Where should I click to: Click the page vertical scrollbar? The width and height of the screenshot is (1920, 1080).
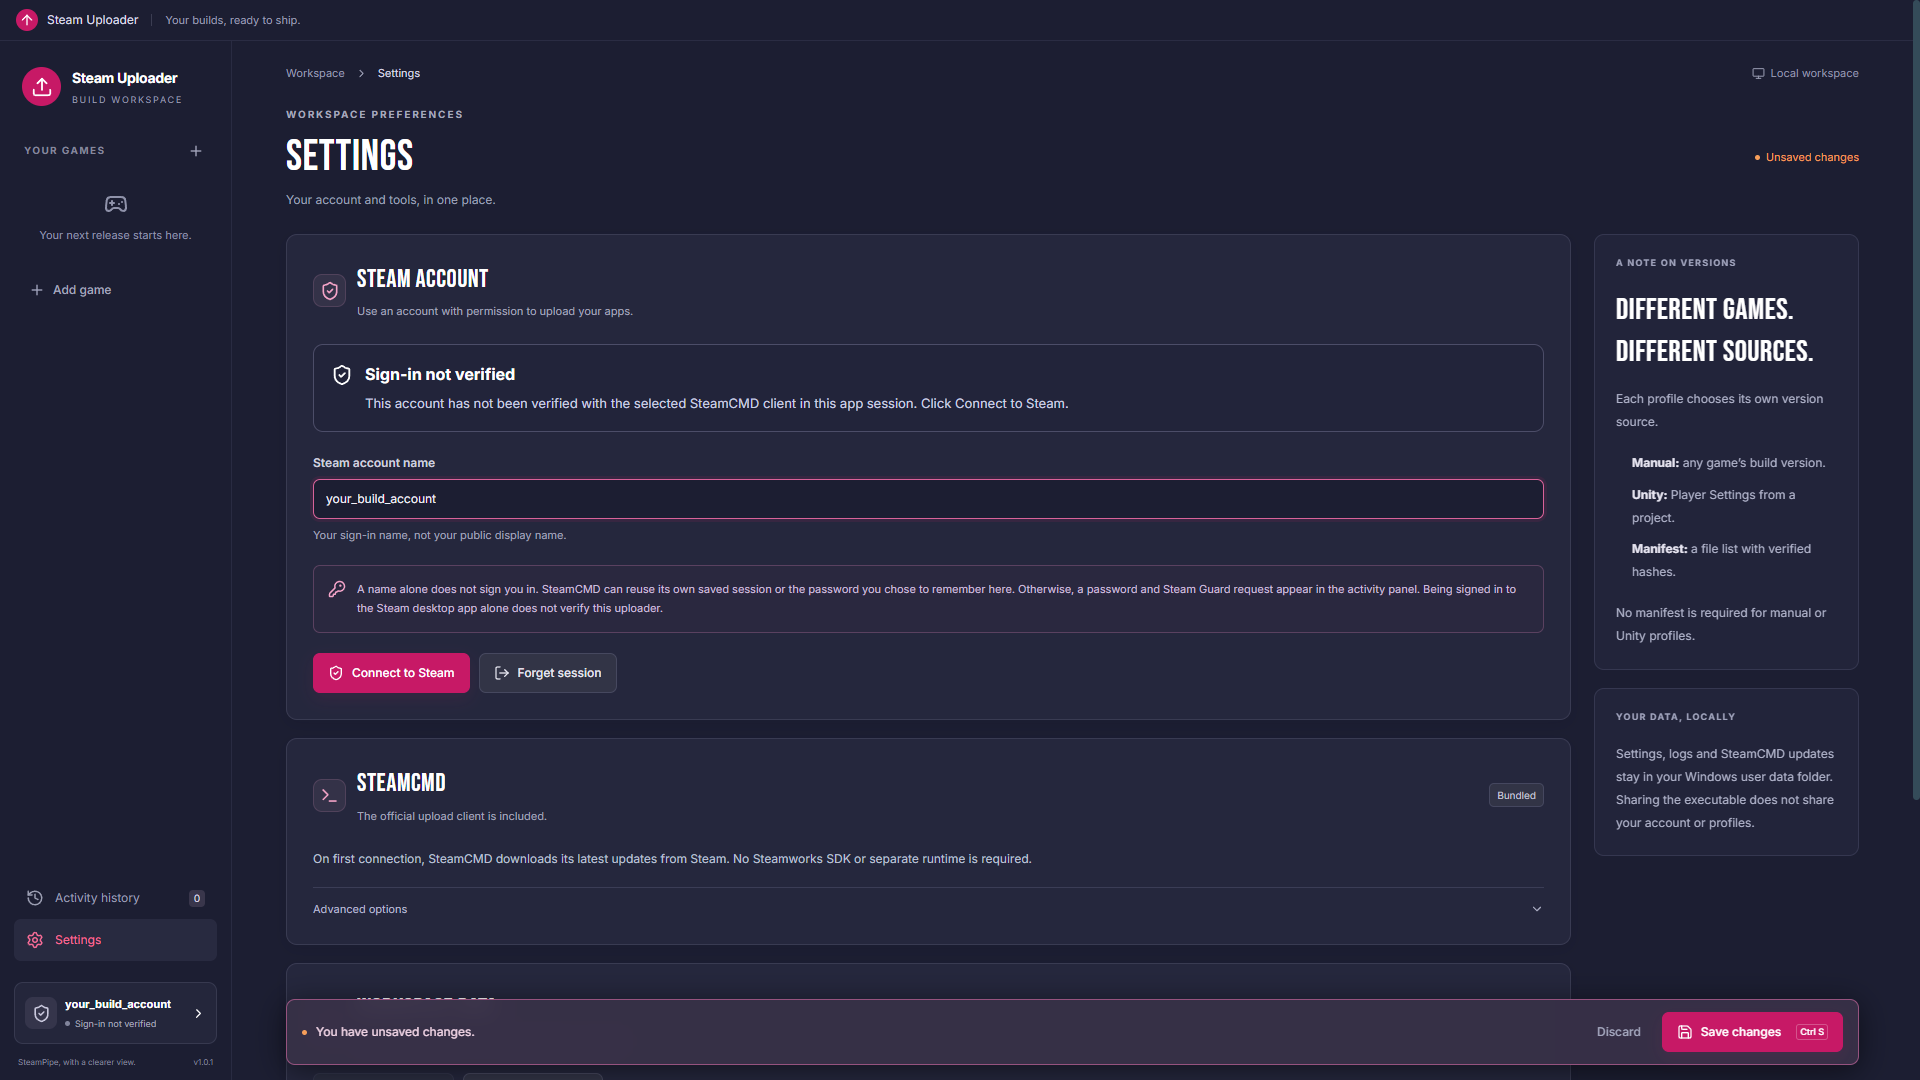click(1916, 400)
